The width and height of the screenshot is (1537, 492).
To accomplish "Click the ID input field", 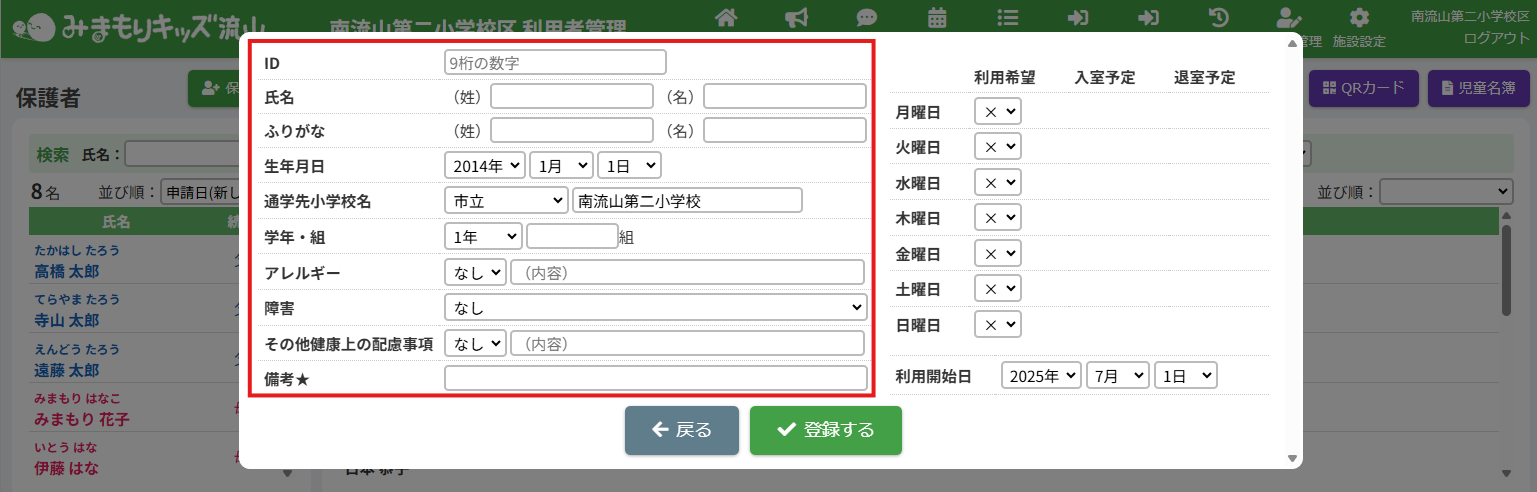I will [555, 62].
